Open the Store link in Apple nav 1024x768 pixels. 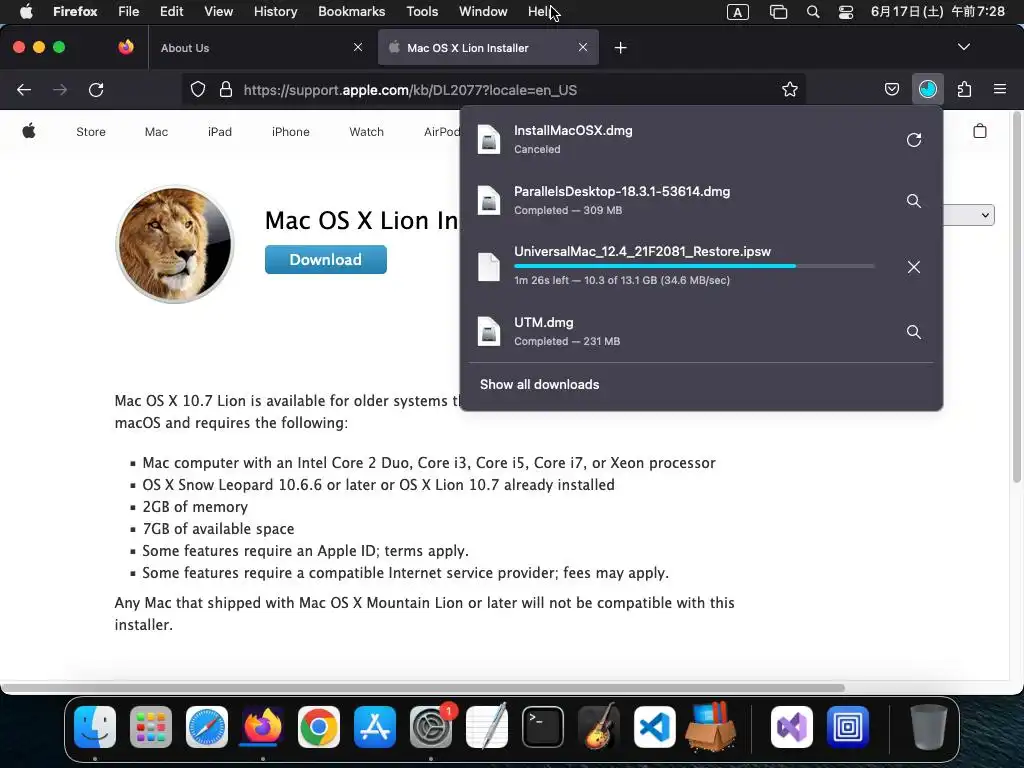click(91, 132)
